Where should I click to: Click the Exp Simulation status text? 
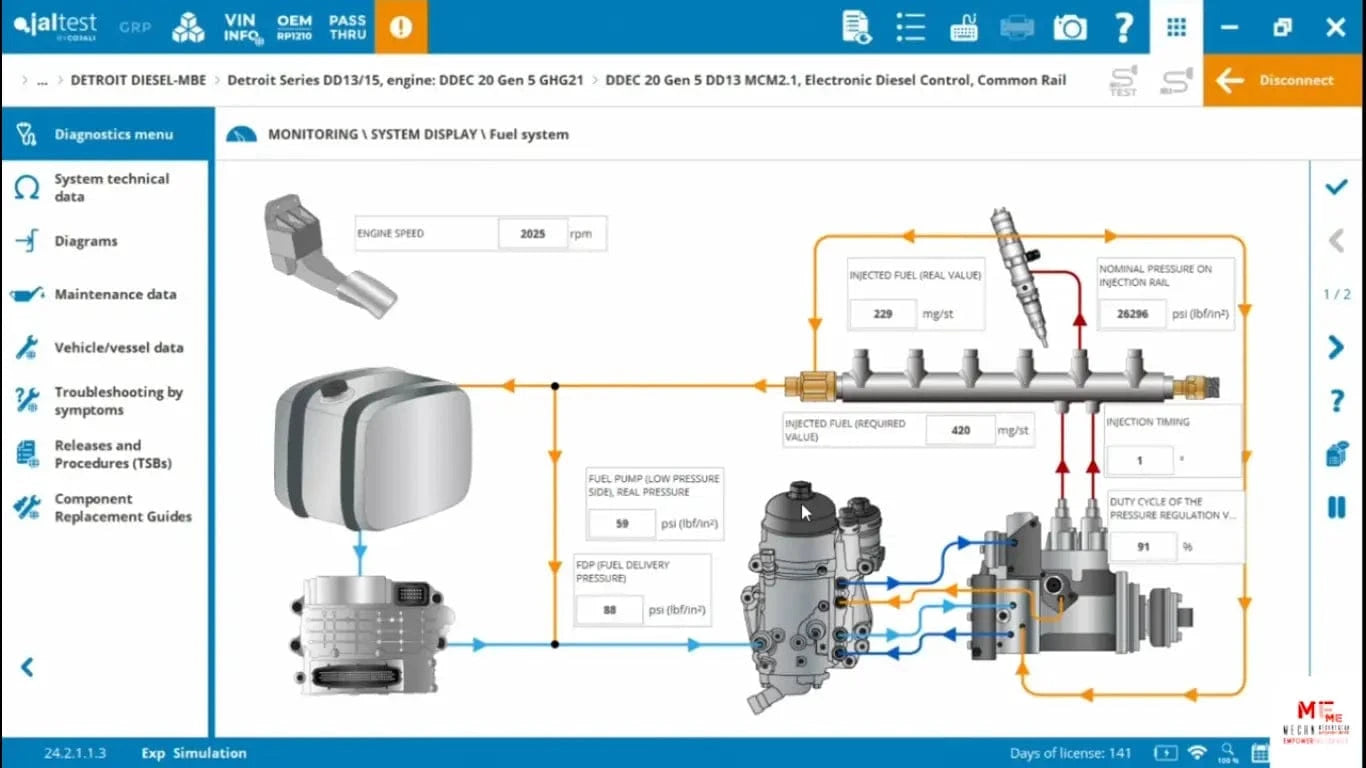[194, 753]
